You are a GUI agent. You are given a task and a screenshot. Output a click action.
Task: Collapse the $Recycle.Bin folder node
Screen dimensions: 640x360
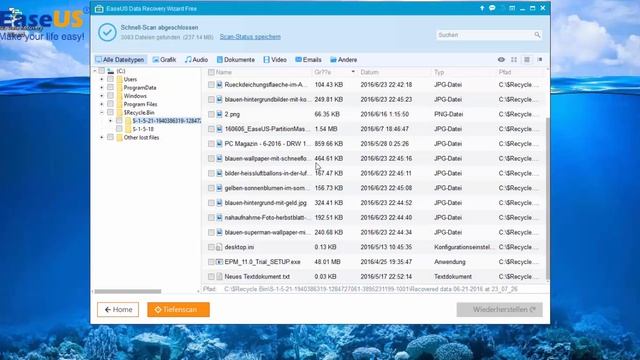102,112
